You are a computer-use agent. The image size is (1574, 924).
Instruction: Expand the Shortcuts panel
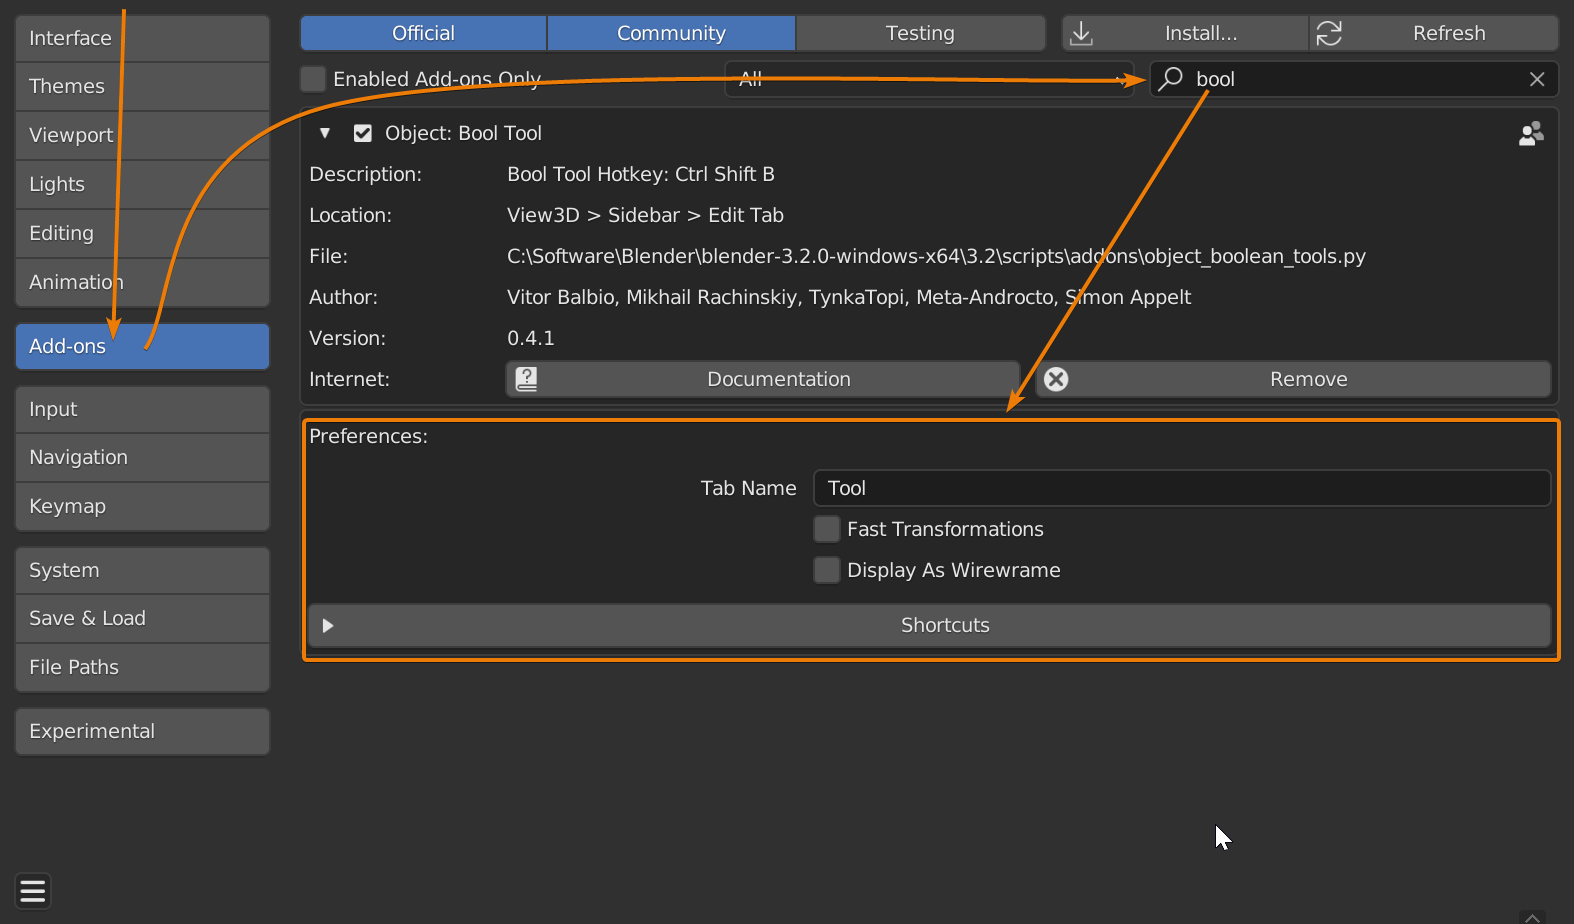[328, 626]
